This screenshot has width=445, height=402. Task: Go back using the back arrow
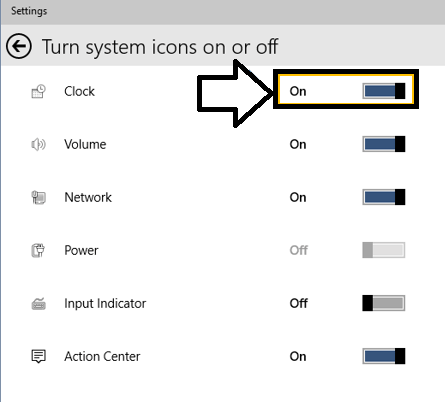tap(19, 46)
